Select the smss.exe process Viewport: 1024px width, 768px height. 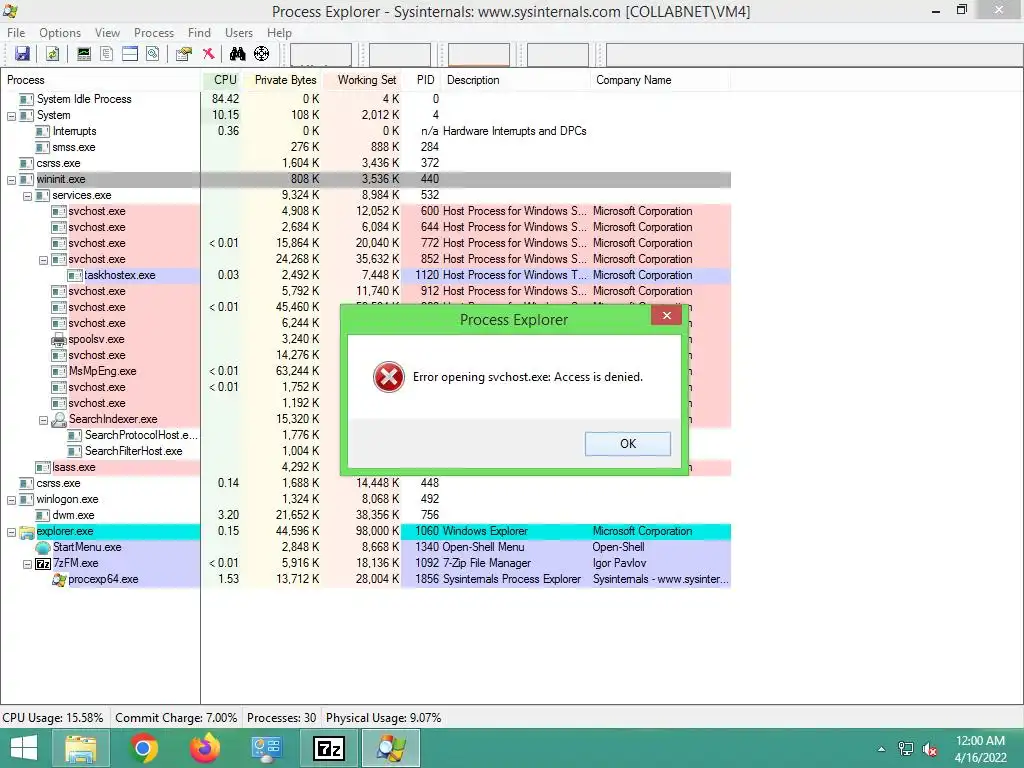74,147
